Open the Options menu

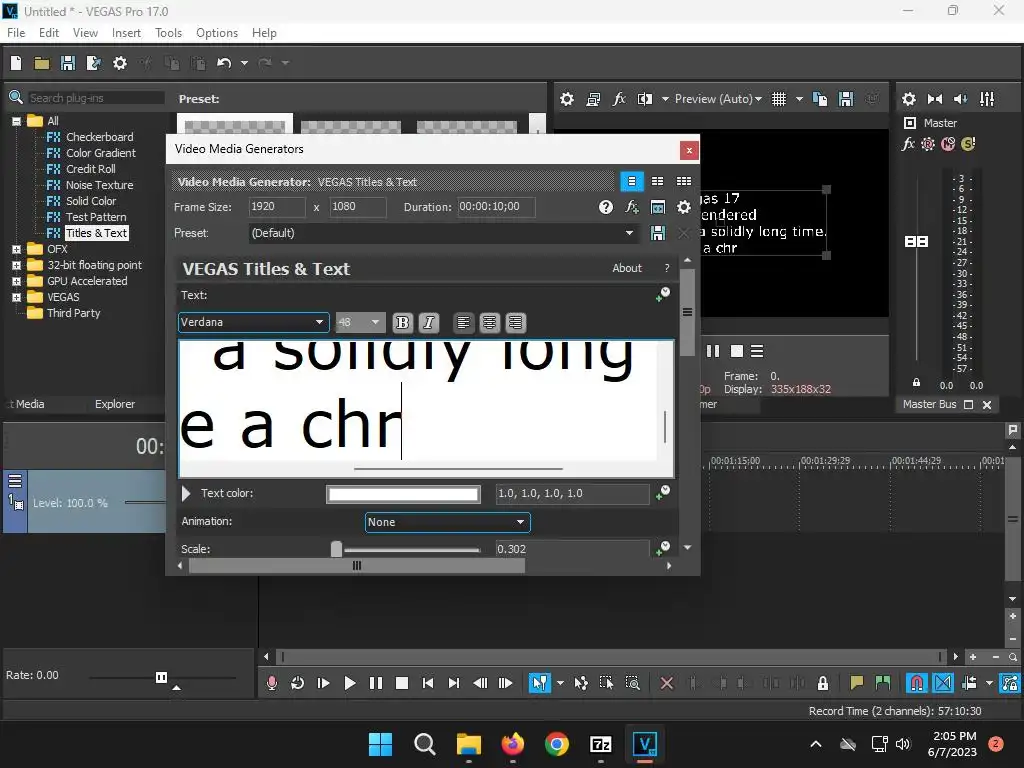point(217,33)
